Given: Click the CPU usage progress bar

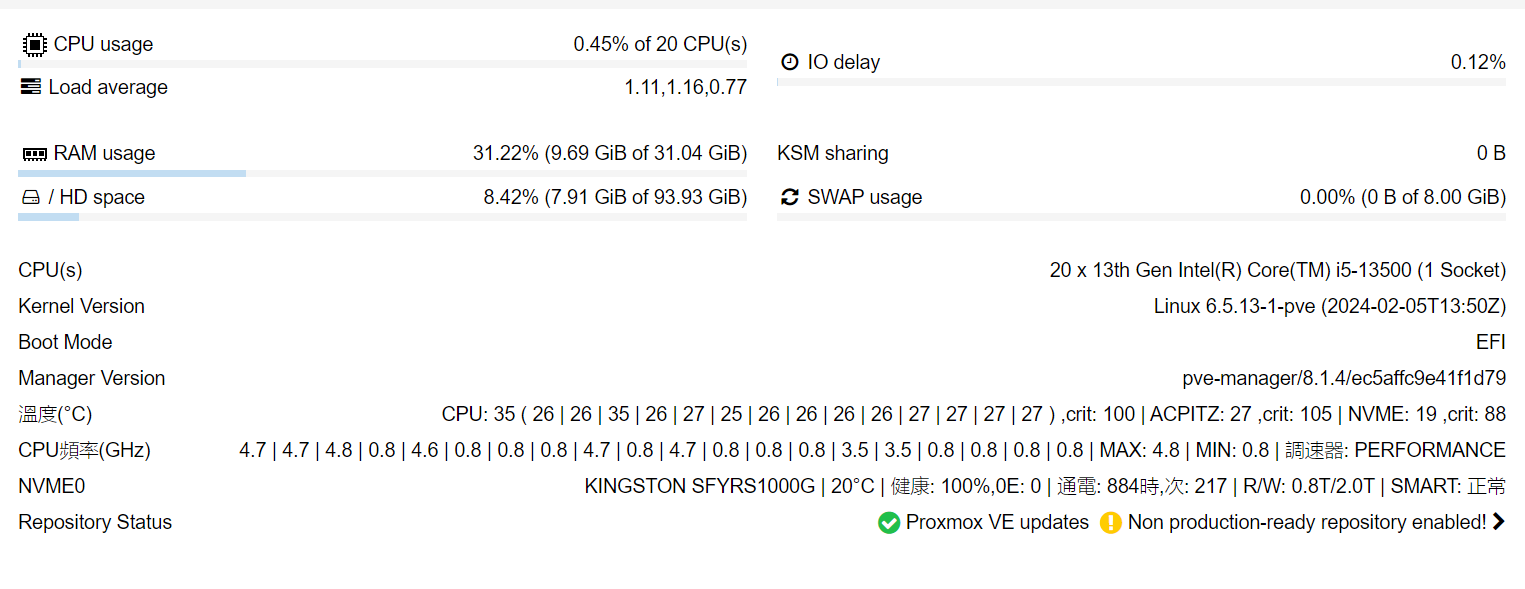Looking at the screenshot, I should click(x=382, y=64).
